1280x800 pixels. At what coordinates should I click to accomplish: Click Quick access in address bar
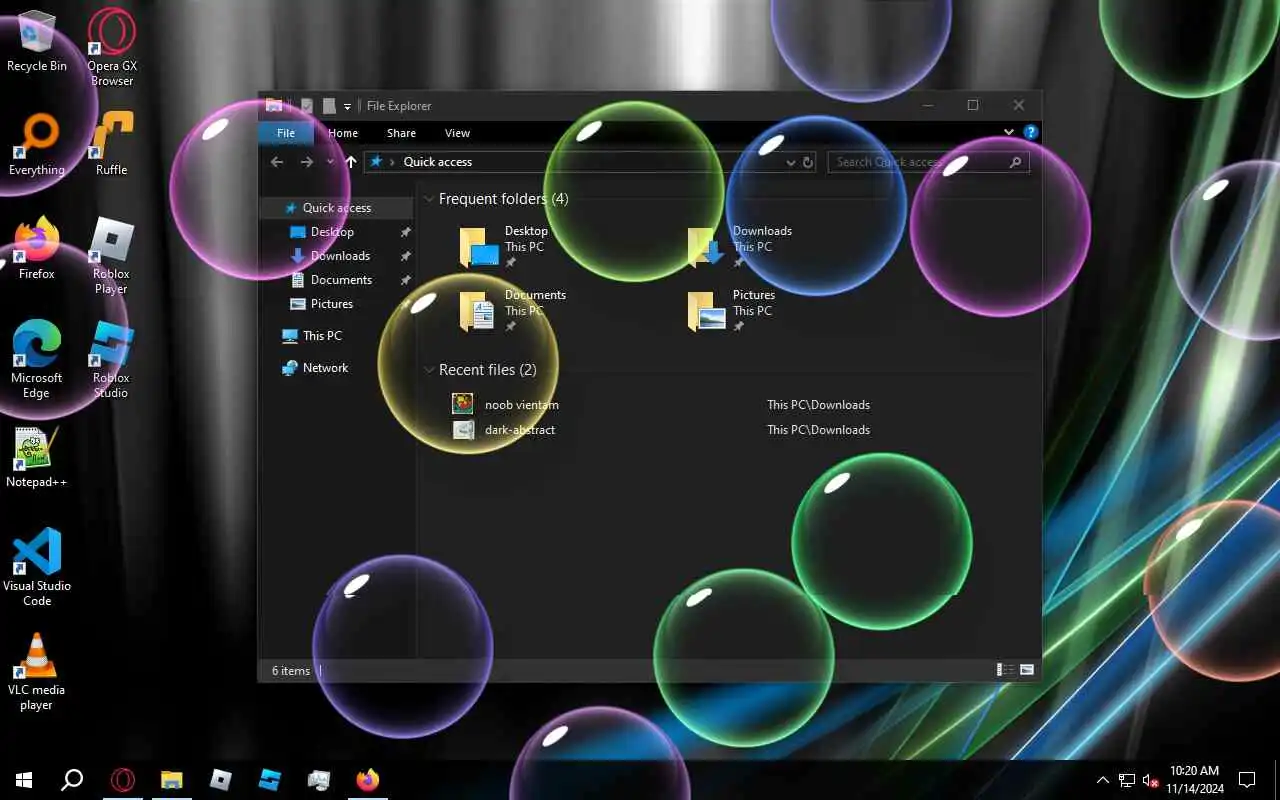(438, 162)
